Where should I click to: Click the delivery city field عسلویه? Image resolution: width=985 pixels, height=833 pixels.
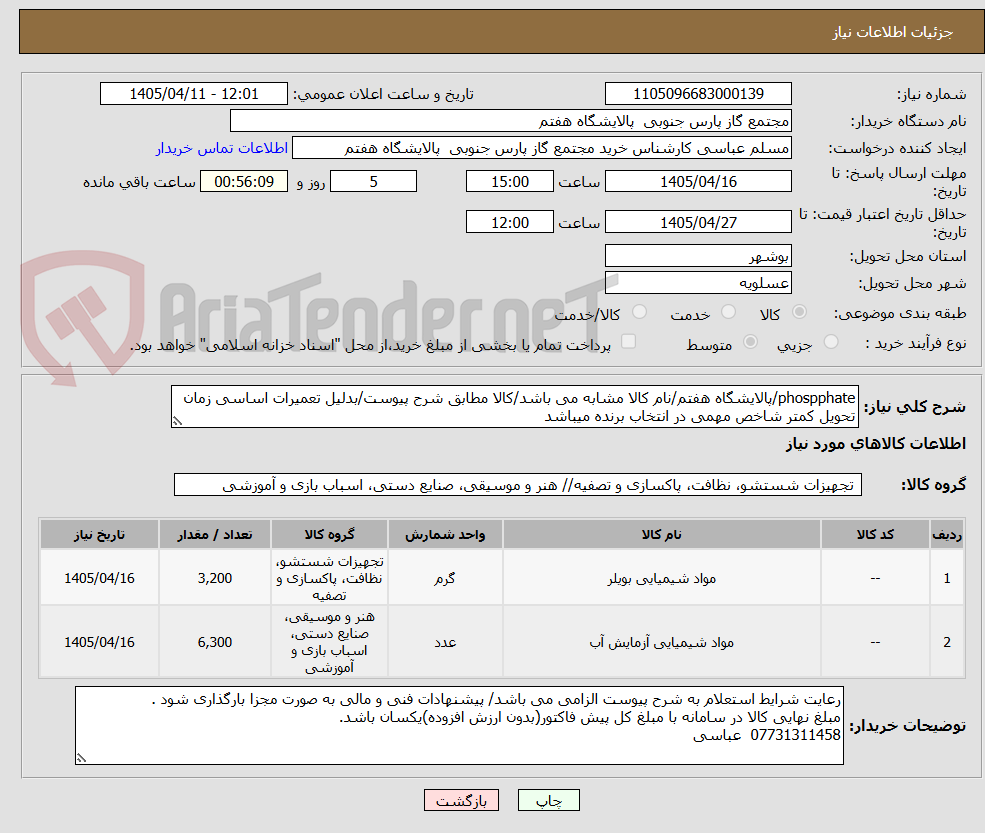tap(698, 283)
